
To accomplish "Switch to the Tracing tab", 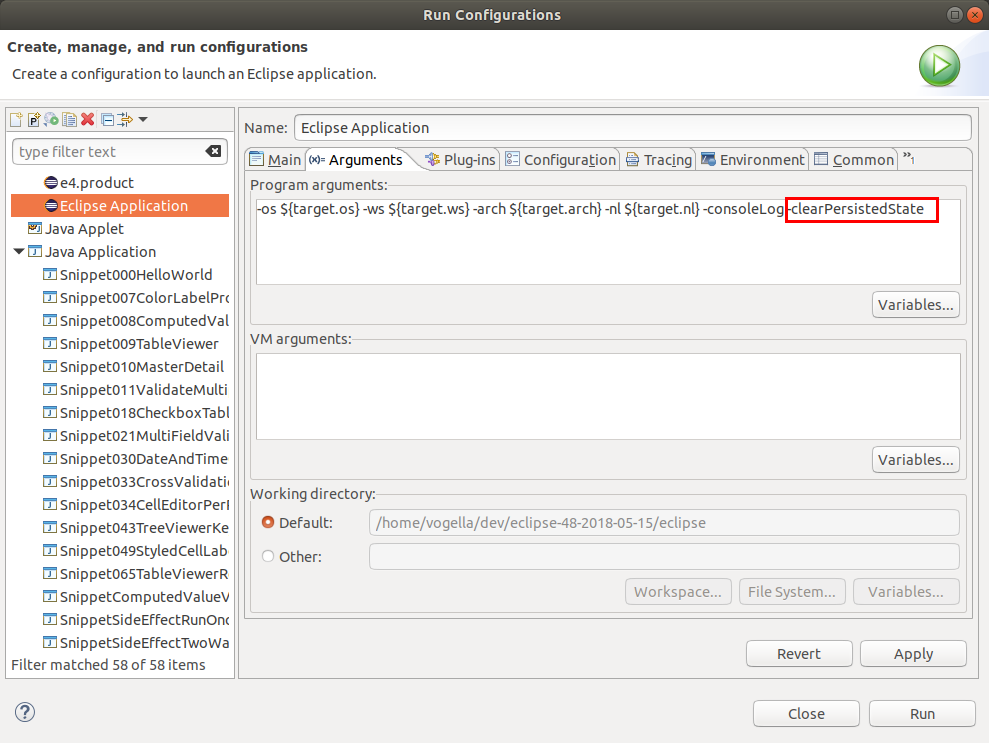I will [658, 160].
